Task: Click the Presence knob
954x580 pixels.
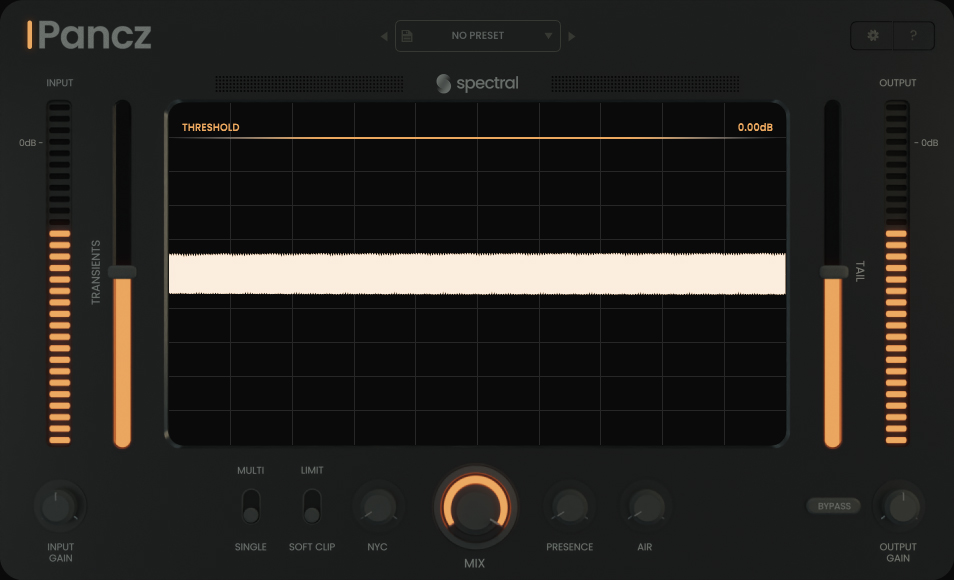Action: click(x=569, y=506)
